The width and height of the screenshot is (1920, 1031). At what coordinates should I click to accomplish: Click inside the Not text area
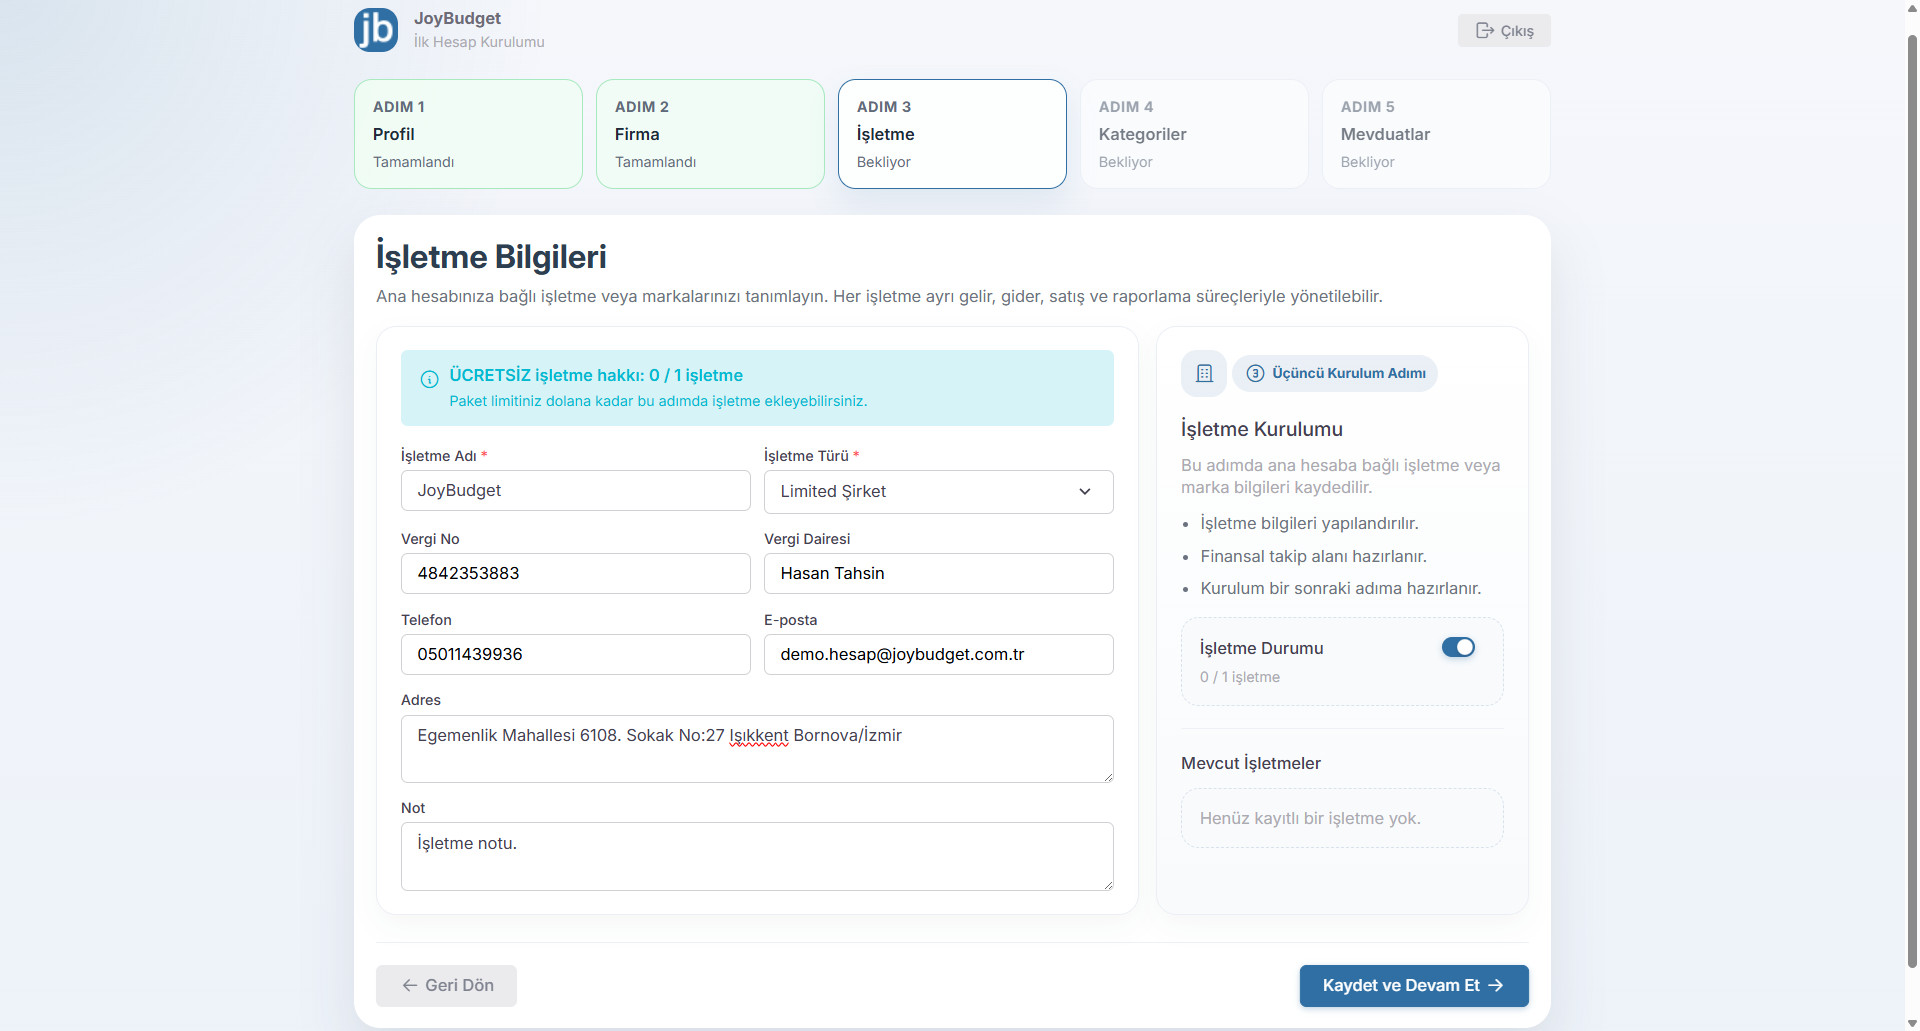point(757,857)
